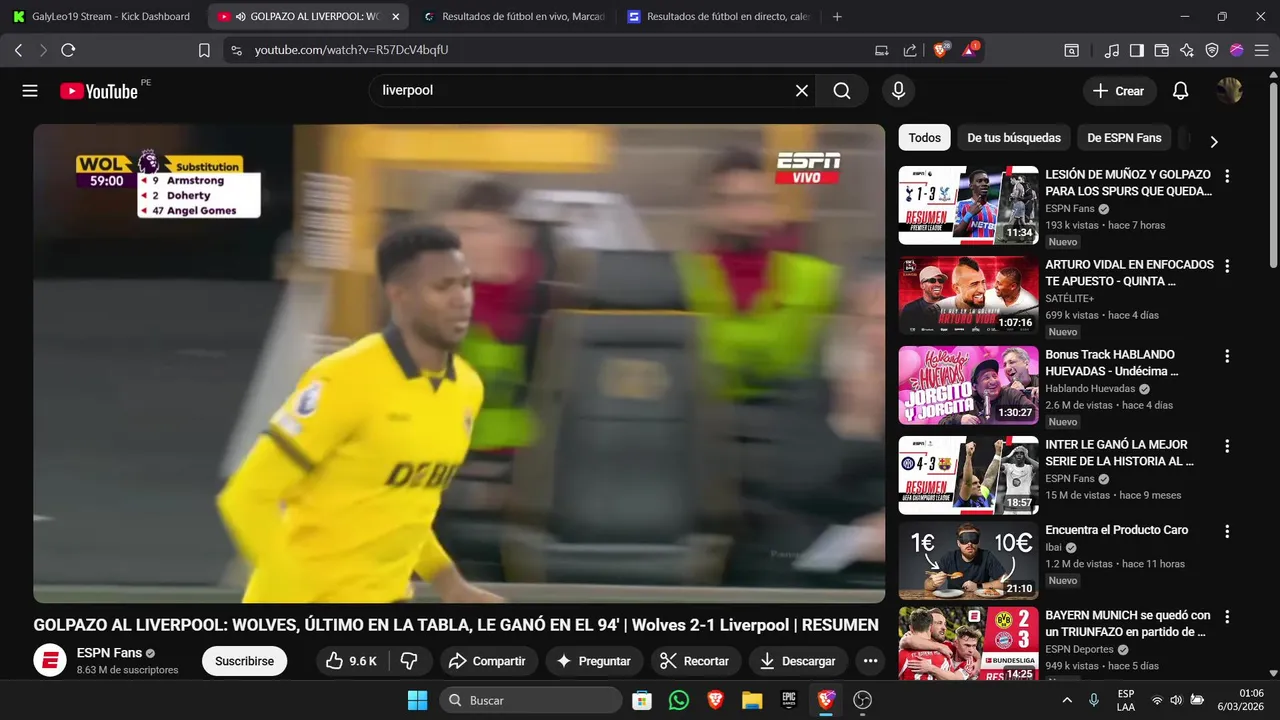Open the ESPN Fans channel avatar

click(x=50, y=661)
